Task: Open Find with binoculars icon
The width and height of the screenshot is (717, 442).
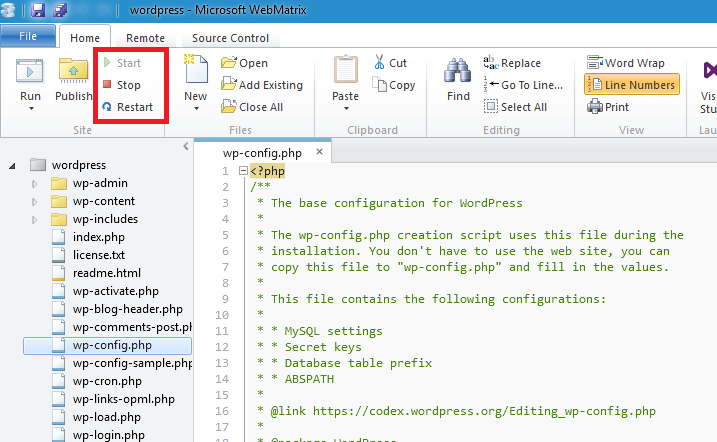Action: (x=458, y=71)
